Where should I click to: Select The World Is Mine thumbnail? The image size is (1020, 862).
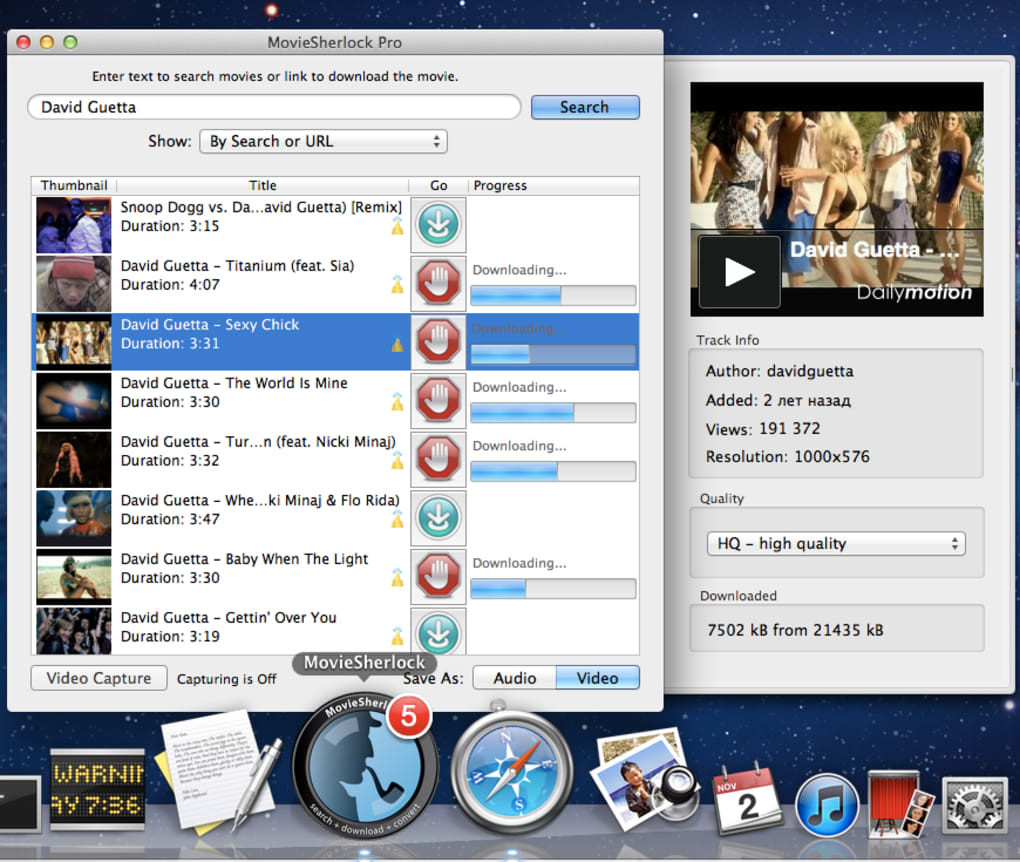coord(74,401)
